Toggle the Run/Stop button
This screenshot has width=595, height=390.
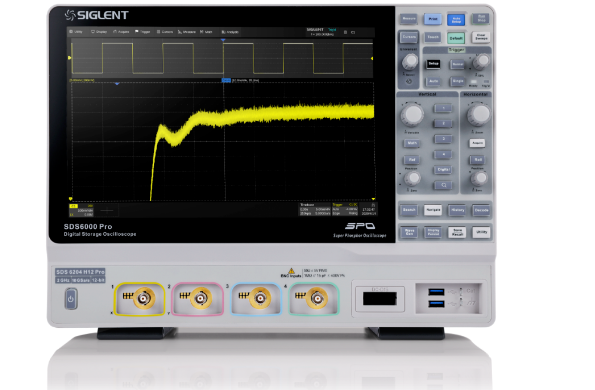(481, 19)
